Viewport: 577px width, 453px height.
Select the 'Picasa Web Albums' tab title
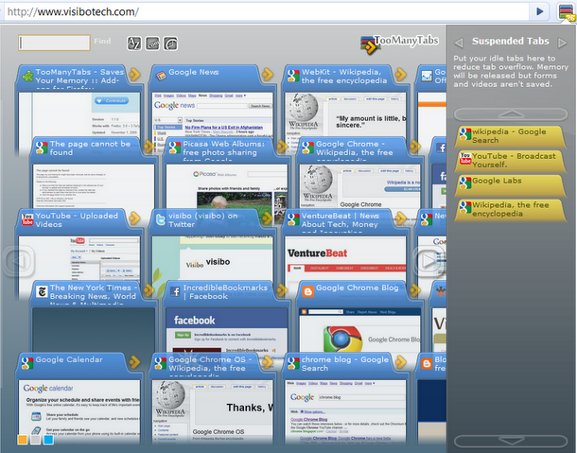pyautogui.click(x=224, y=150)
